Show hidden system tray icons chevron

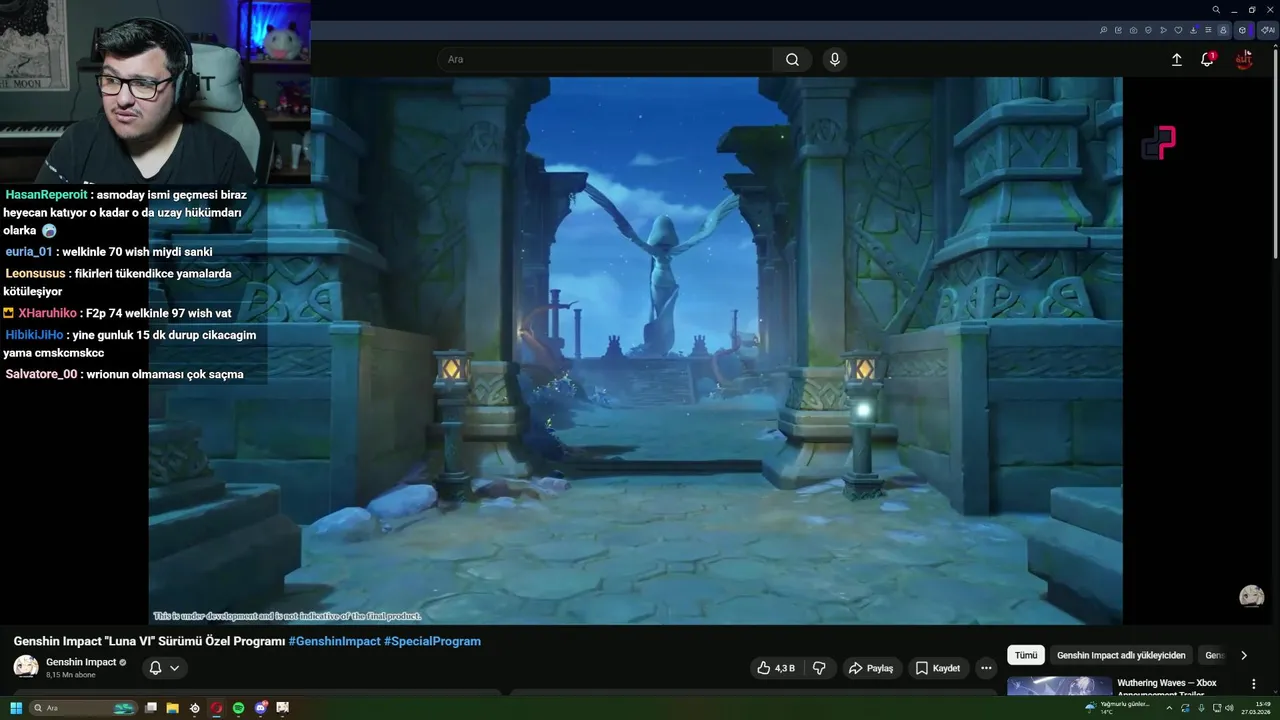1169,708
